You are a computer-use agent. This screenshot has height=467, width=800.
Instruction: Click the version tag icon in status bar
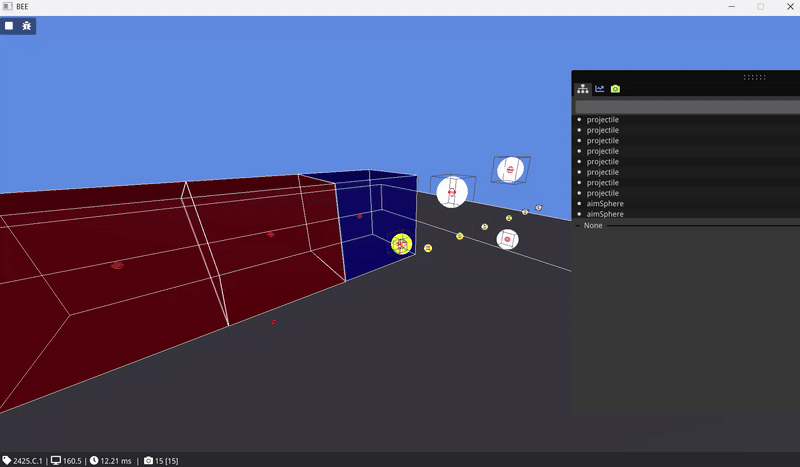[6, 460]
